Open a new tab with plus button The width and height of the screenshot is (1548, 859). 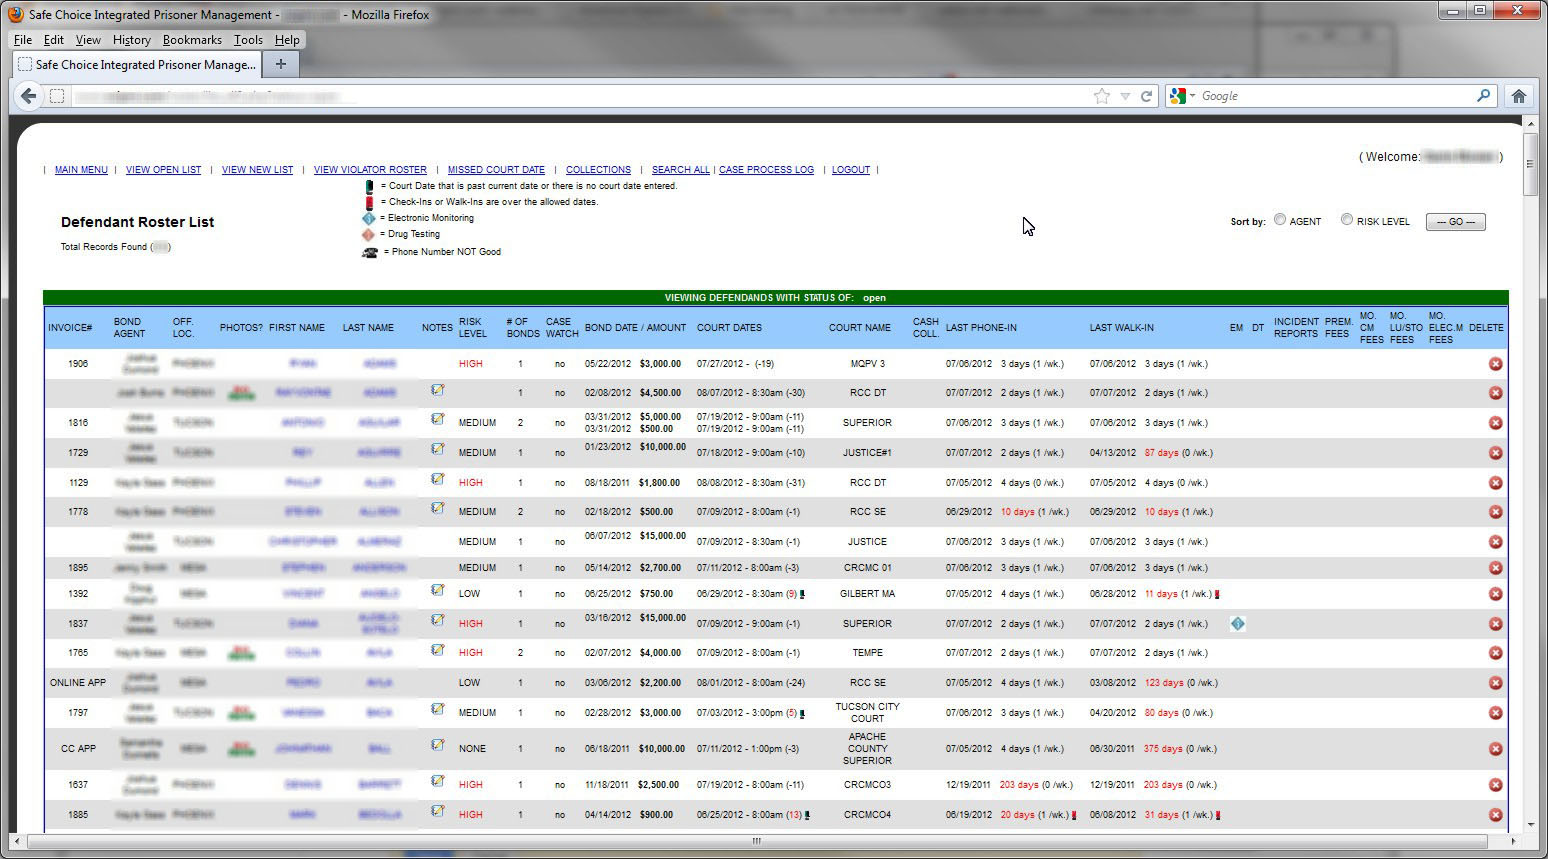281,64
